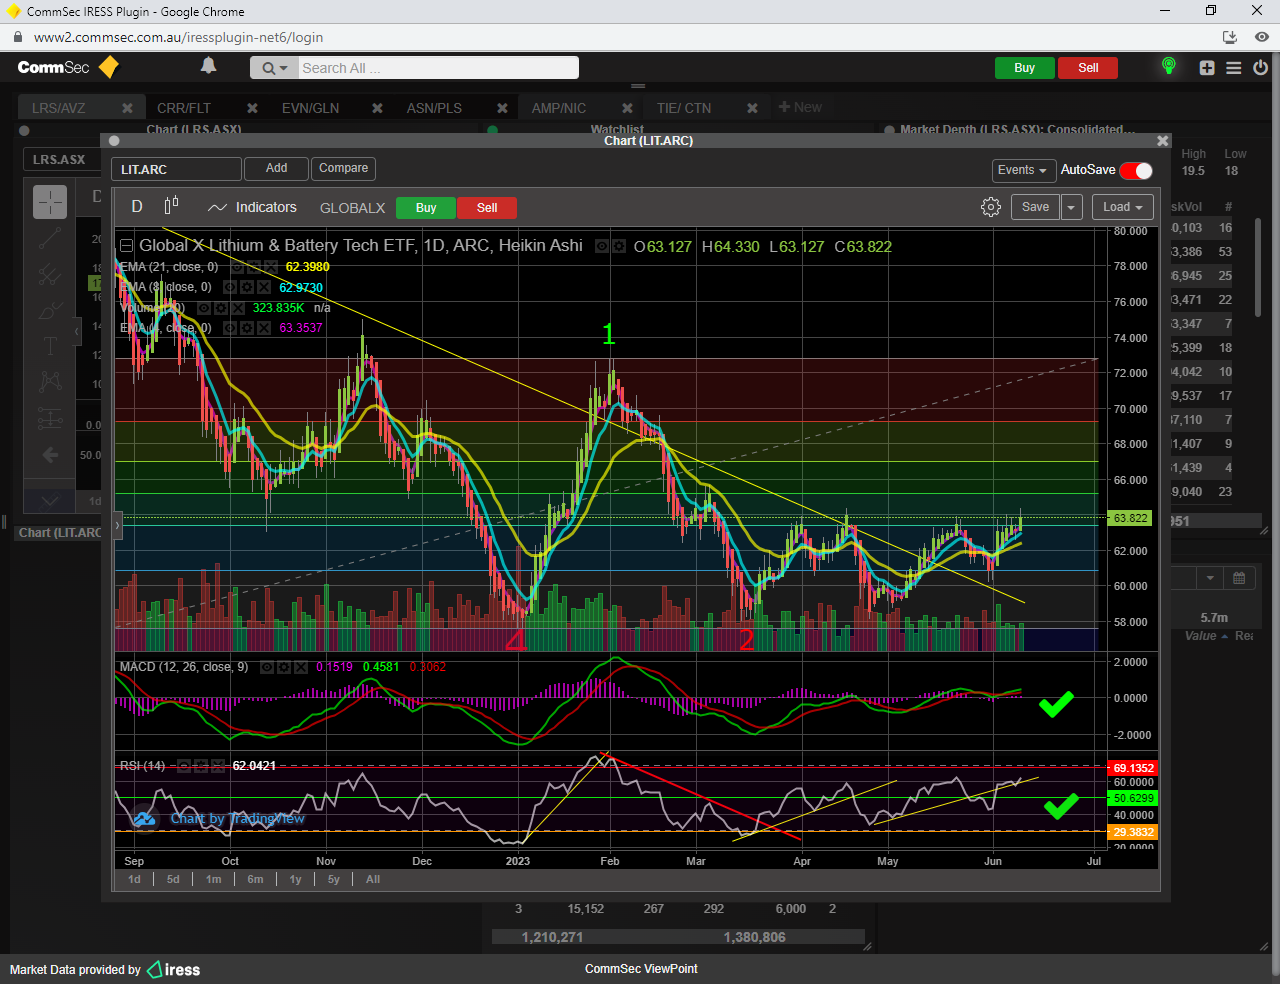Toggle visibility of Volume indicator
The image size is (1280, 984).
click(204, 308)
